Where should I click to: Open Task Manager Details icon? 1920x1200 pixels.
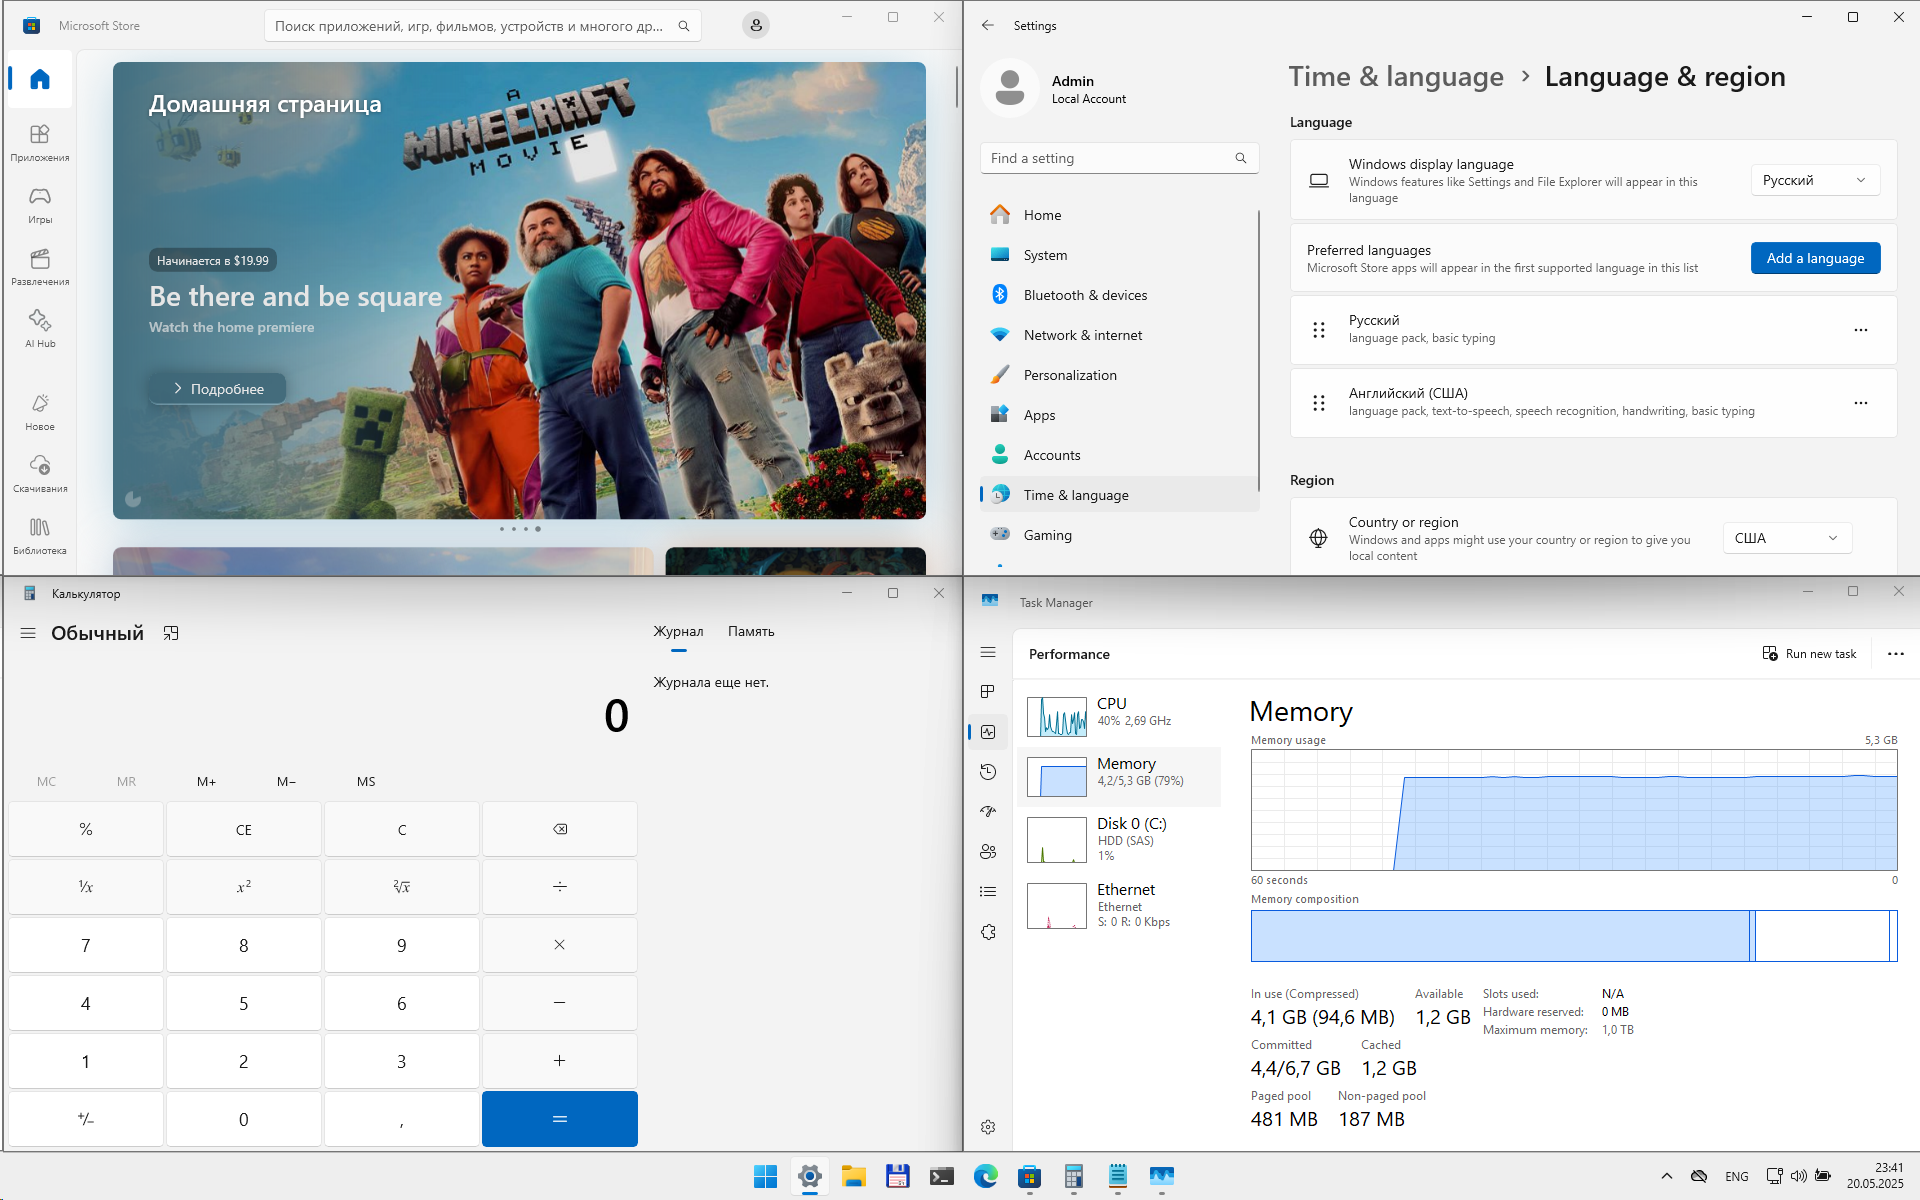(988, 892)
